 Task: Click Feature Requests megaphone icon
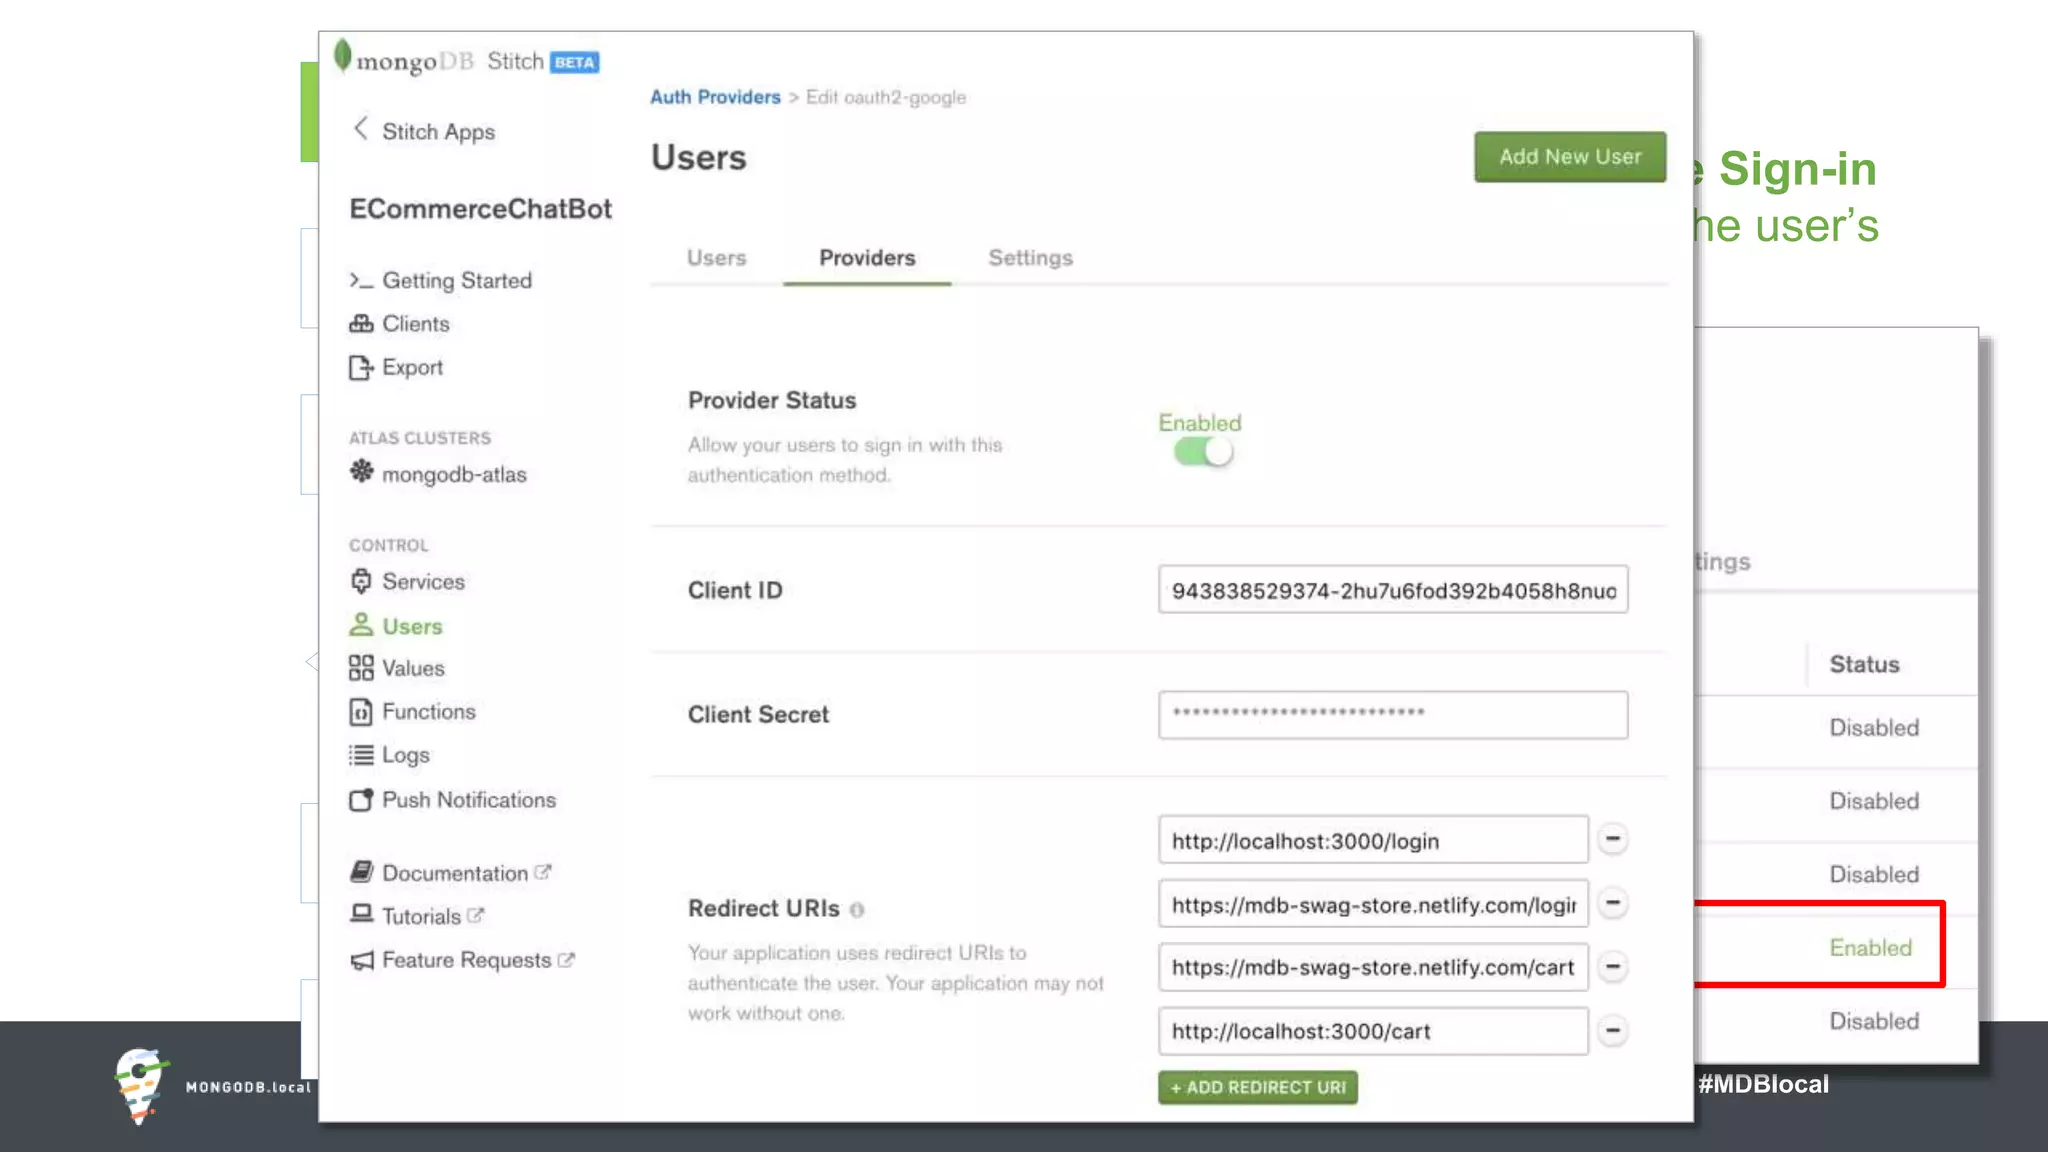click(362, 960)
